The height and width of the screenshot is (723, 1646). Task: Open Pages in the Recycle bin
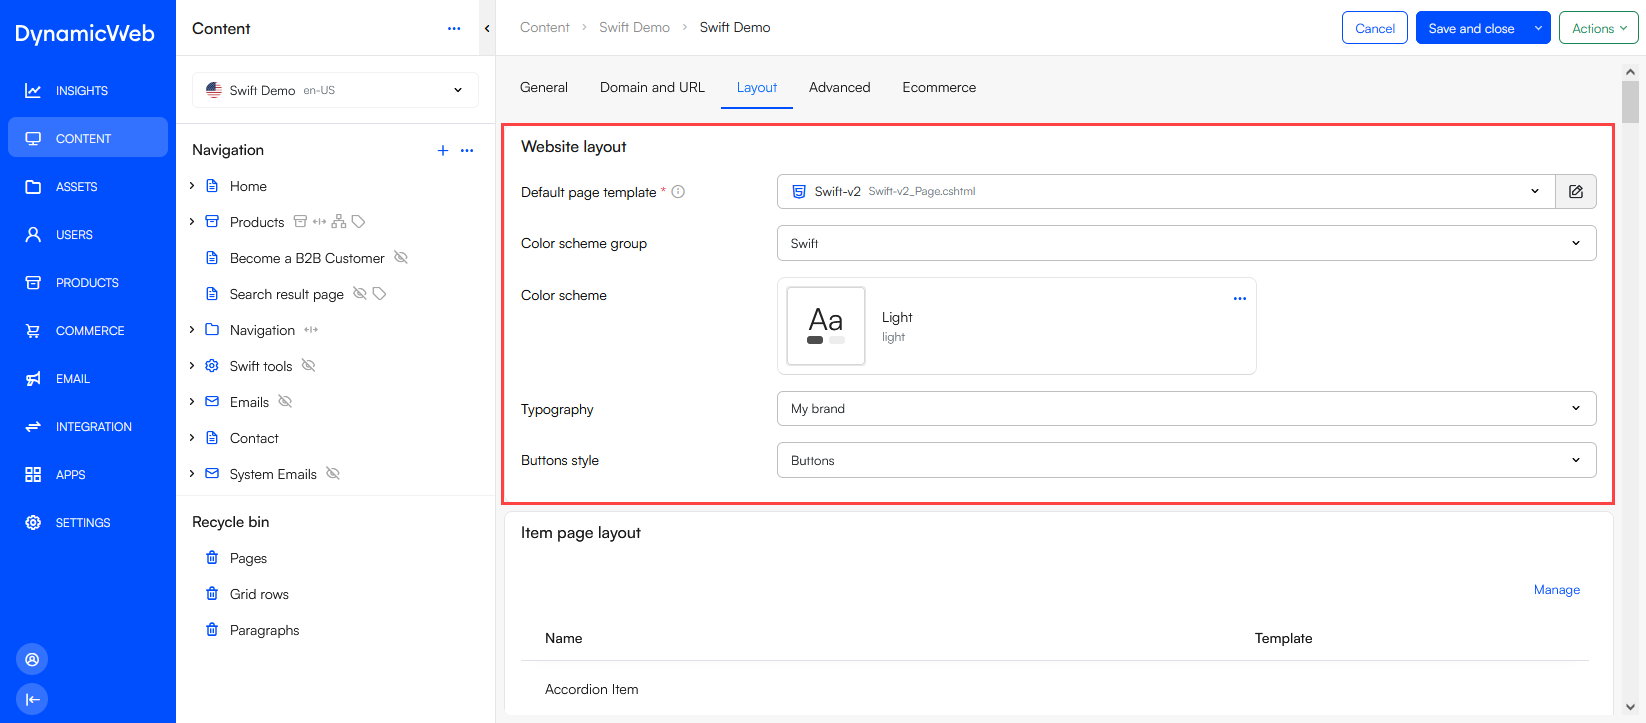click(x=248, y=558)
